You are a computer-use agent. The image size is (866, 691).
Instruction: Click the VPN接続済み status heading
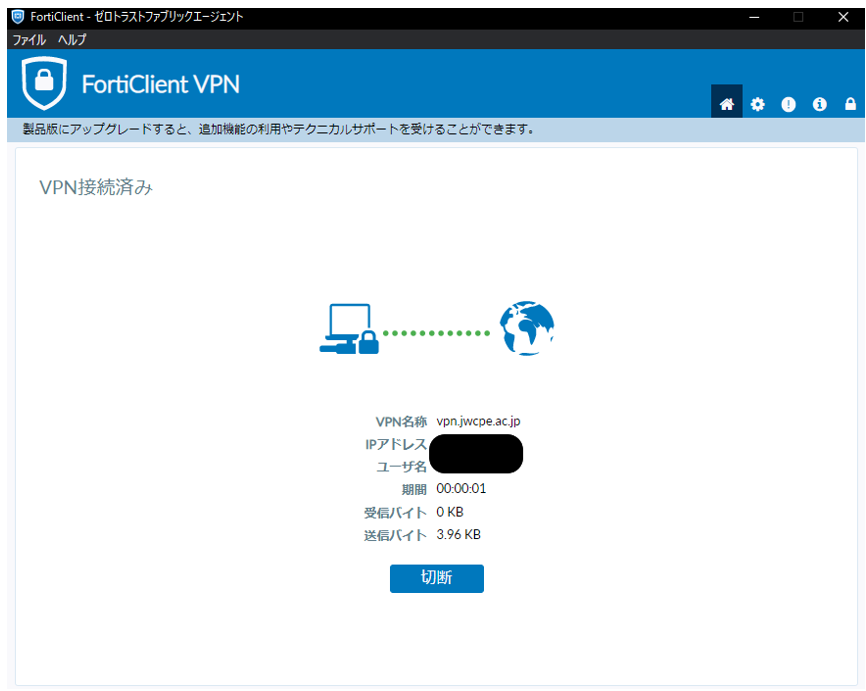pos(96,187)
